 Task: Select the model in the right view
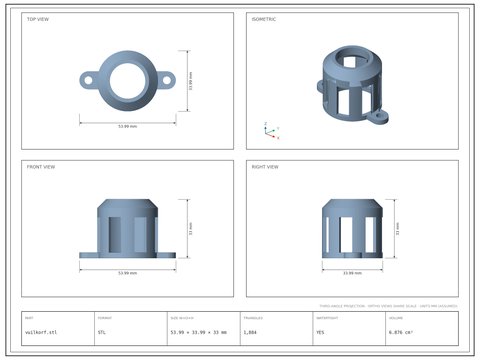point(352,229)
